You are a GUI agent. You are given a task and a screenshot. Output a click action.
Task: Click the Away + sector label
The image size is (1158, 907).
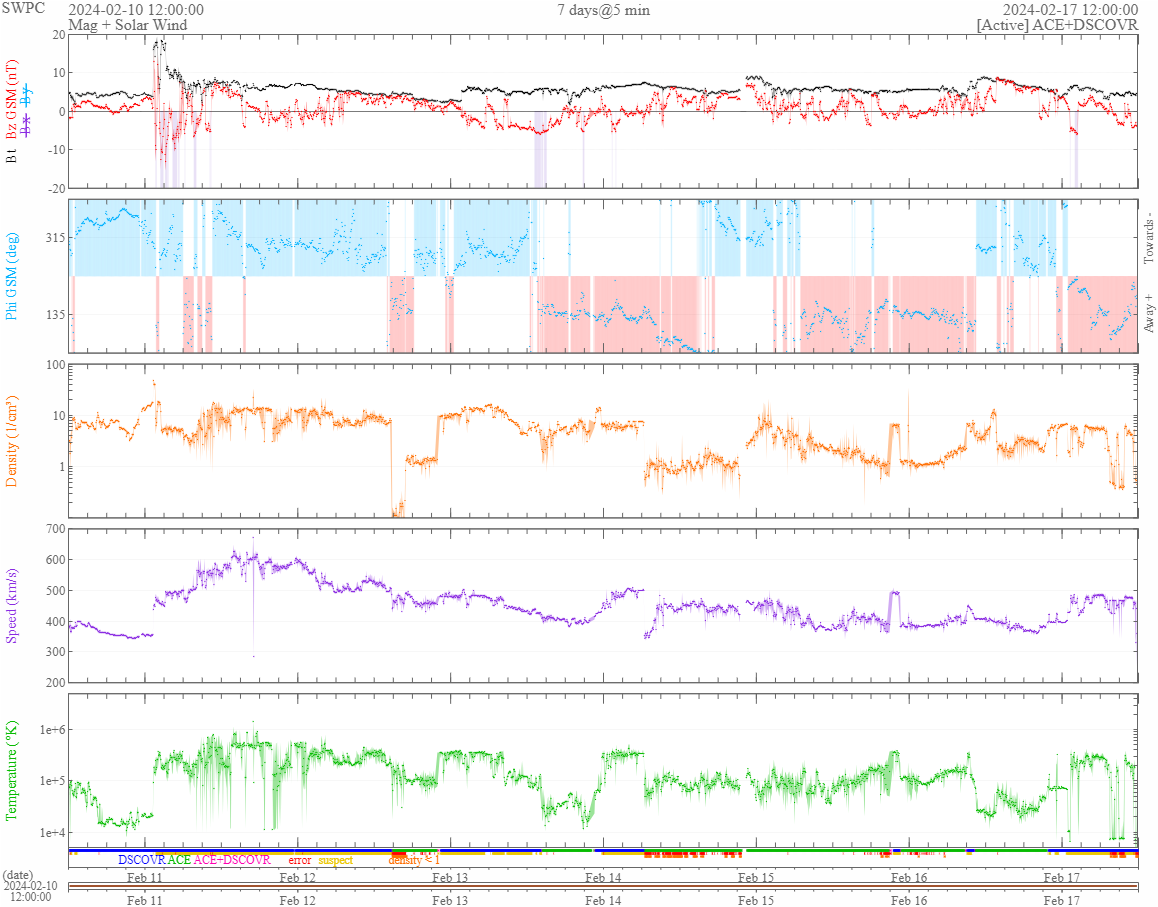(1148, 313)
